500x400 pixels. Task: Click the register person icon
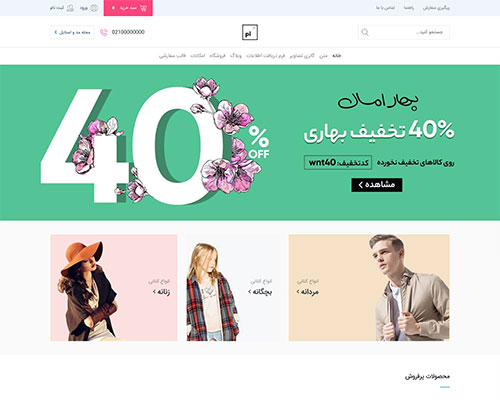coord(70,8)
